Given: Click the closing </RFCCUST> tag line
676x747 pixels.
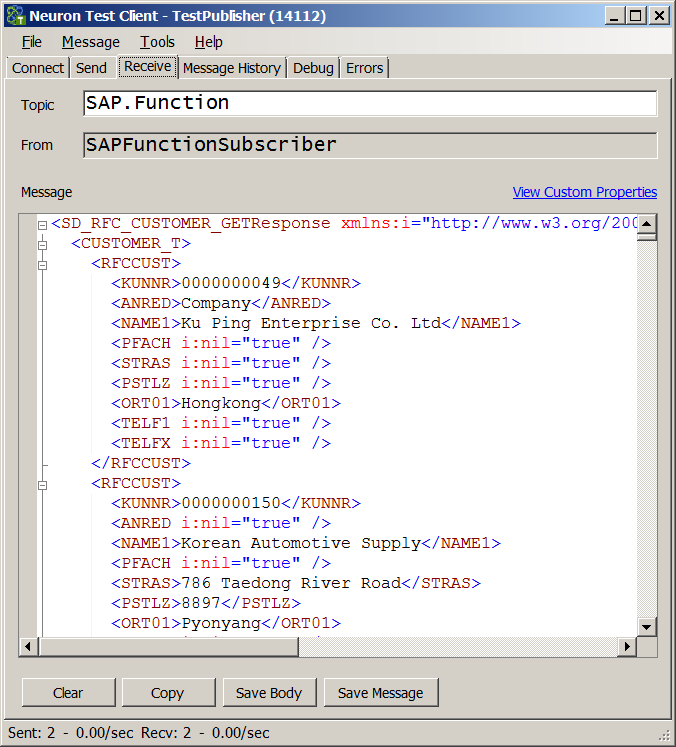Looking at the screenshot, I should pos(141,463).
